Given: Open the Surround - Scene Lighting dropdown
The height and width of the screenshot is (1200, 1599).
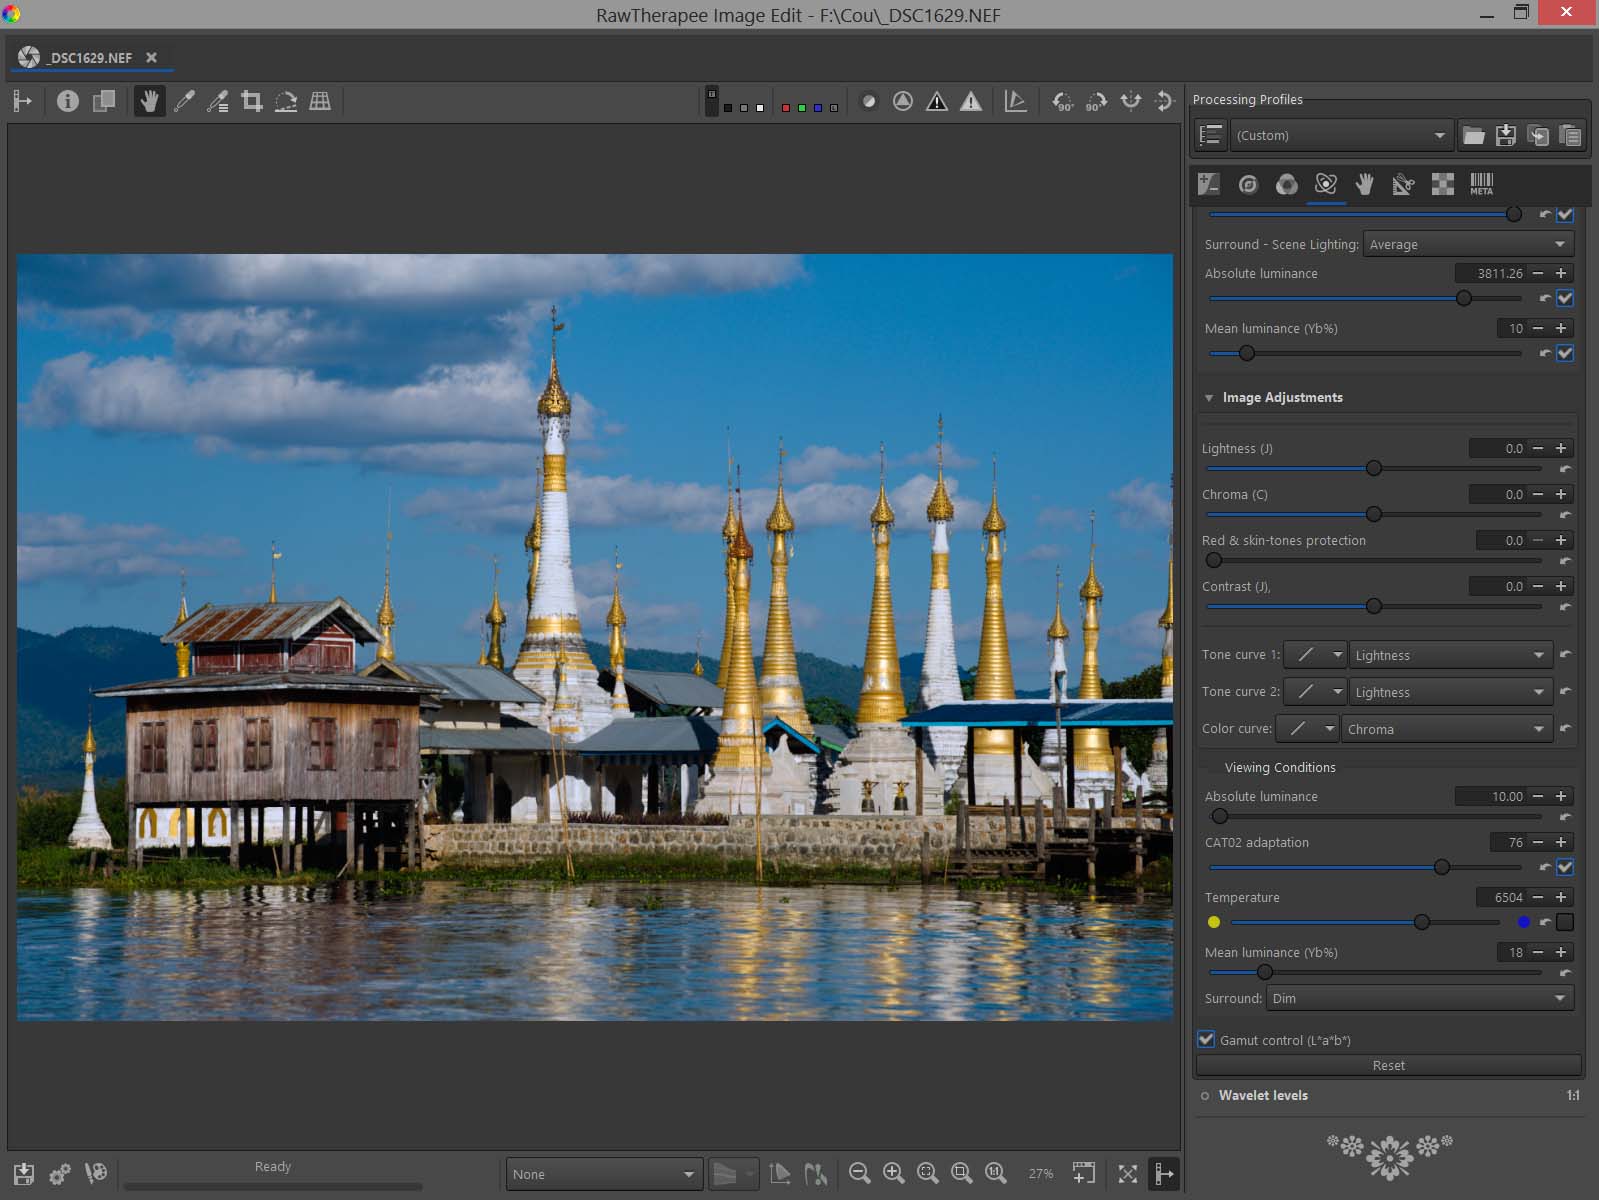Looking at the screenshot, I should click(x=1467, y=244).
